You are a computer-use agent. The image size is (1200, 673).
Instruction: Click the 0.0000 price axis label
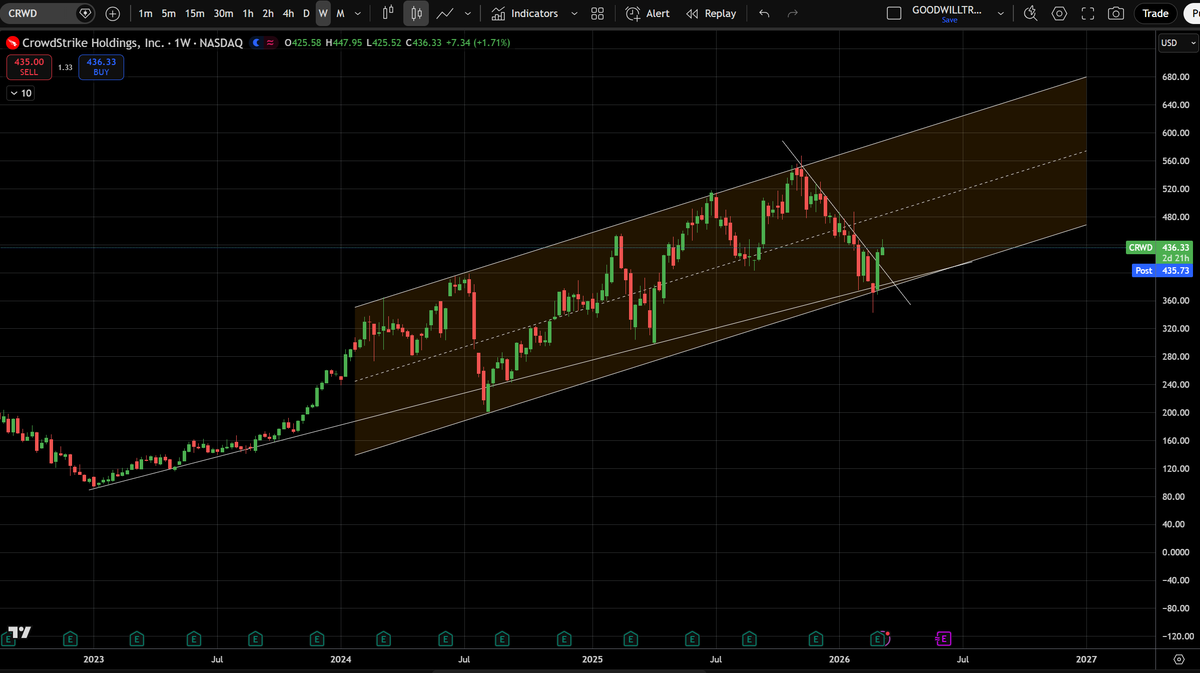1174,552
